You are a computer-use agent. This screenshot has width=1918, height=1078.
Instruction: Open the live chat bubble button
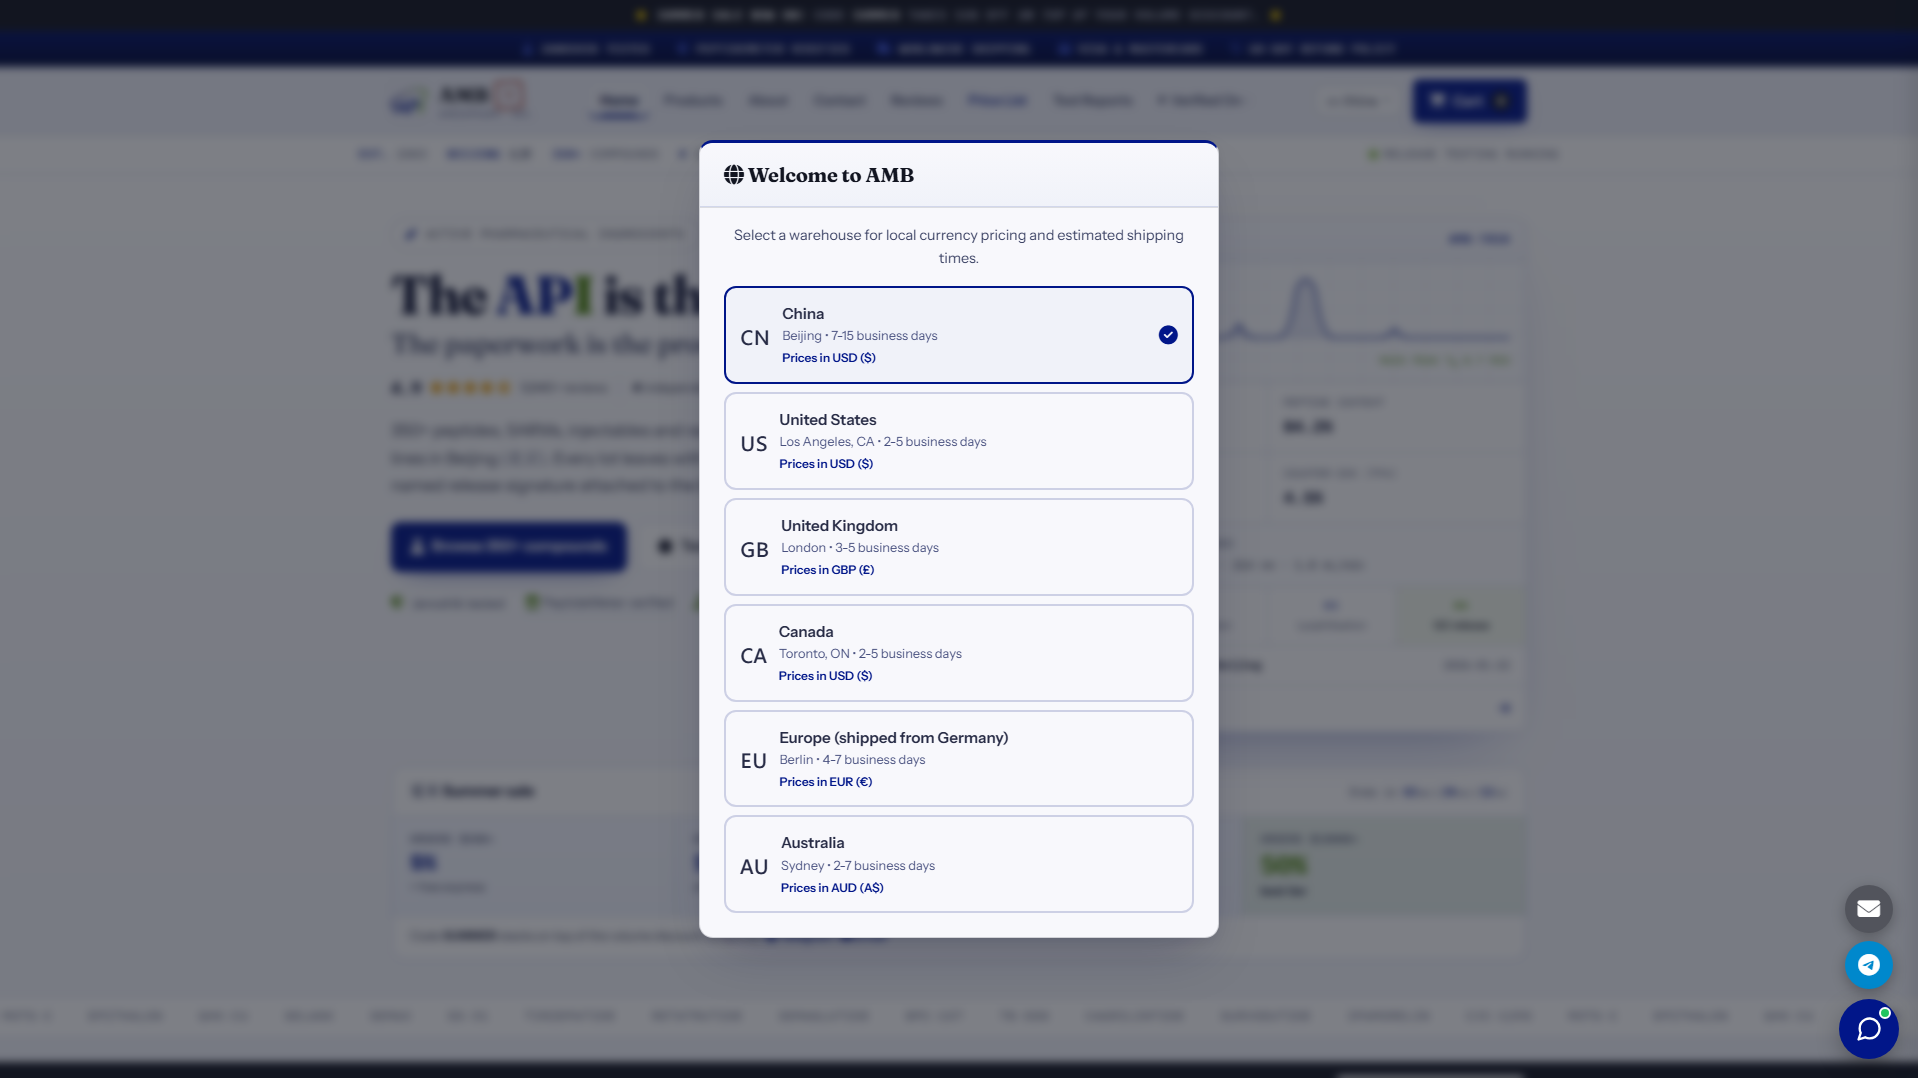coord(1868,1029)
